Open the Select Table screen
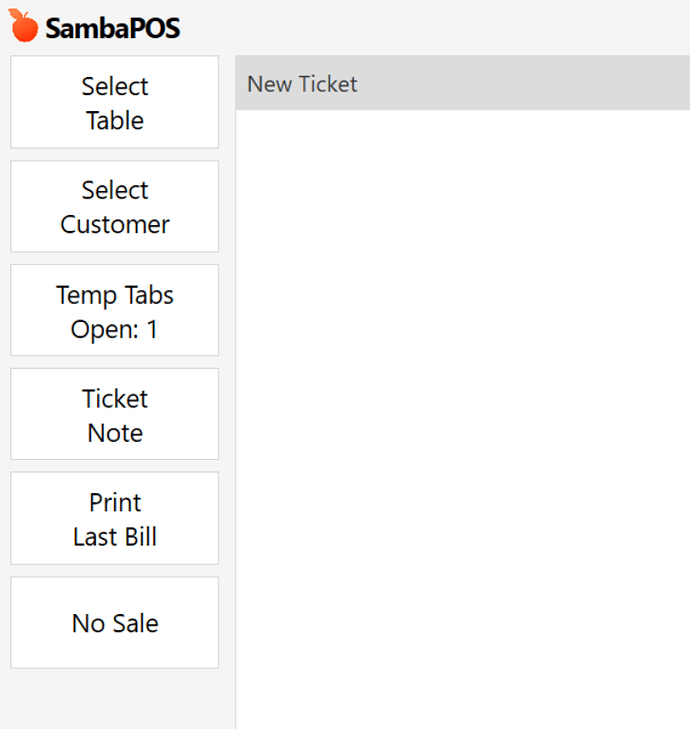Image resolution: width=690 pixels, height=729 pixels. click(114, 102)
